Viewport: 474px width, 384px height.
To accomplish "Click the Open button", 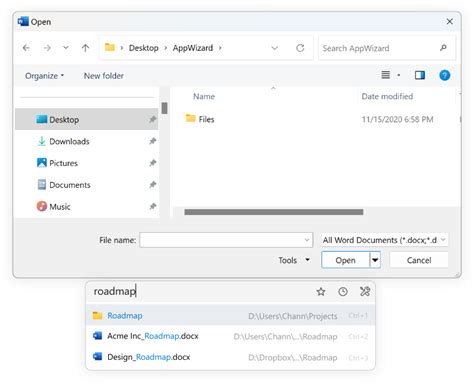I will point(345,260).
